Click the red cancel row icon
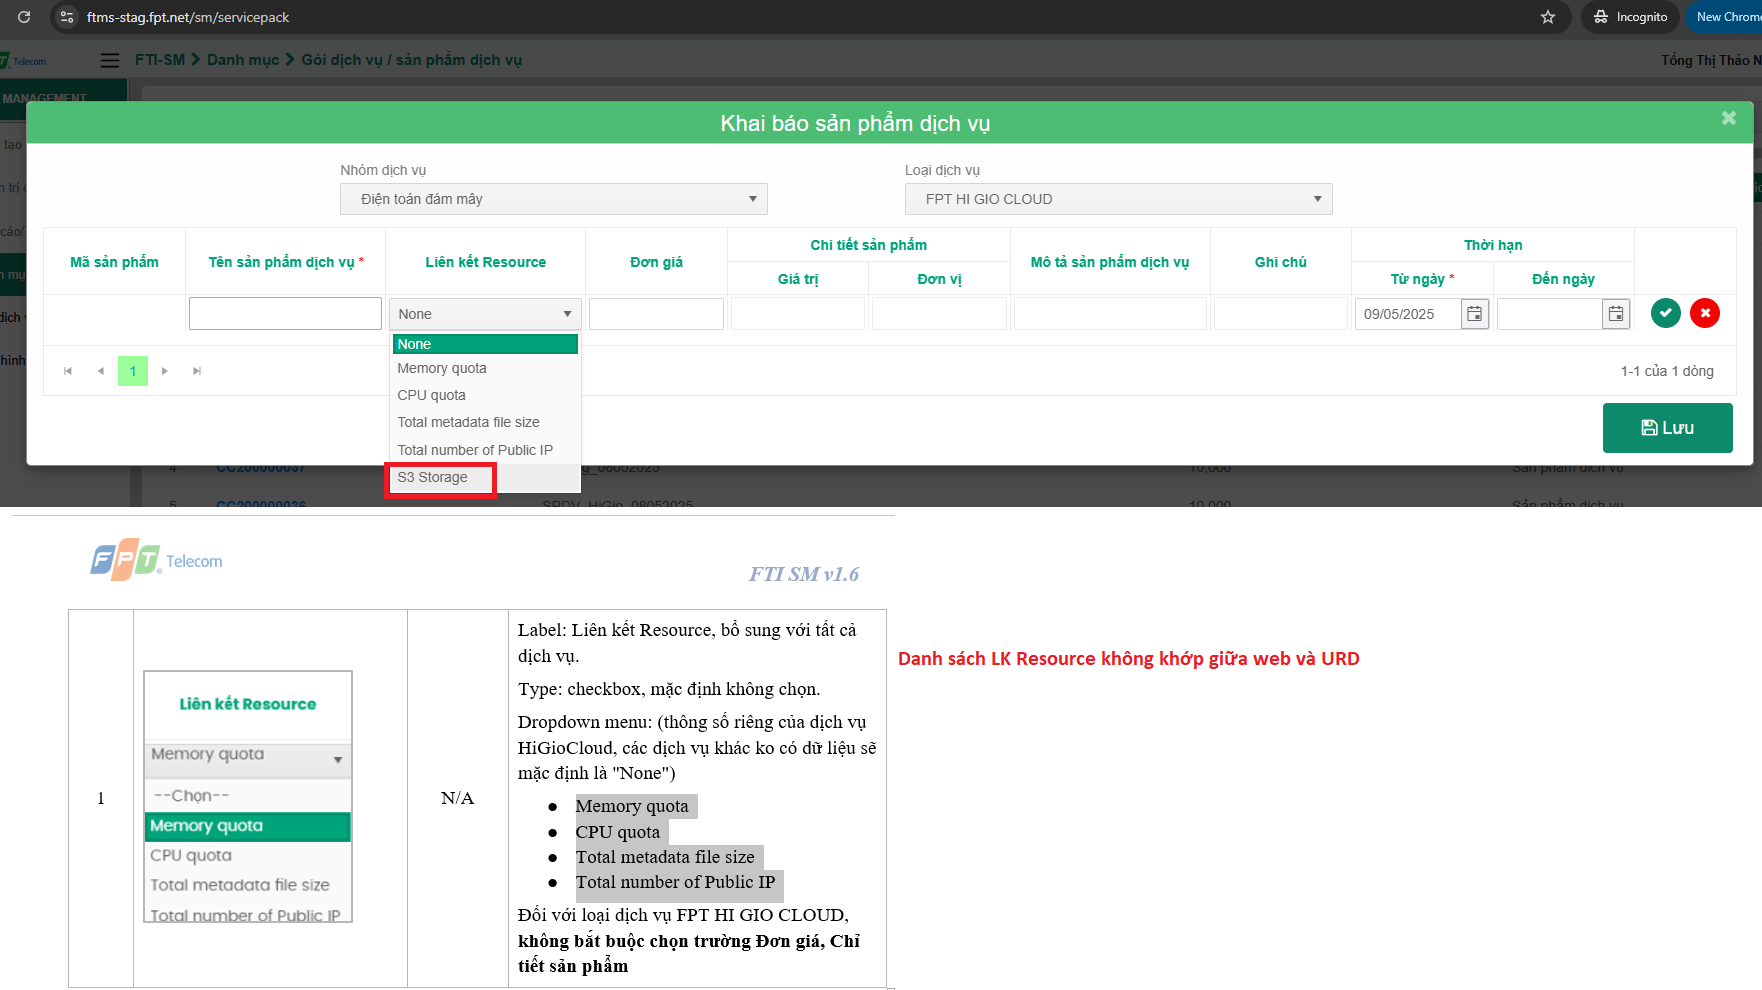1762x990 pixels. (1705, 314)
